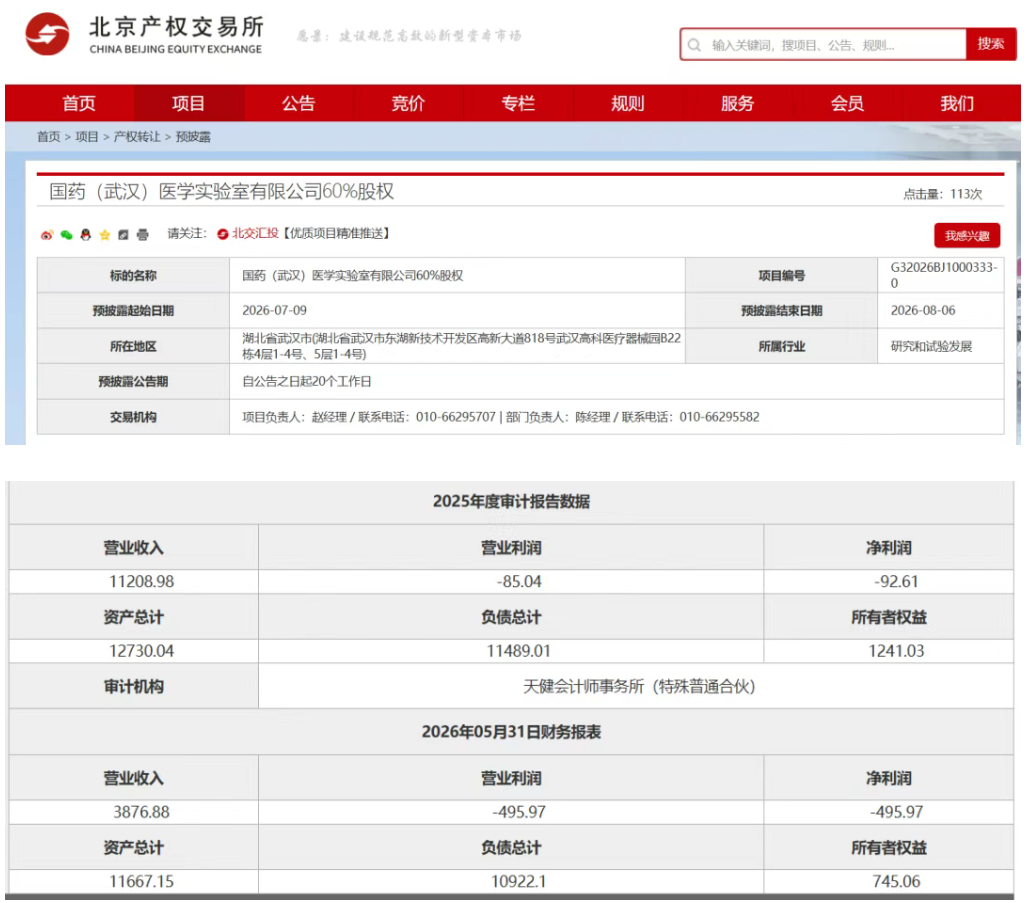Select owner's equity value 1241.03

pos(896,651)
